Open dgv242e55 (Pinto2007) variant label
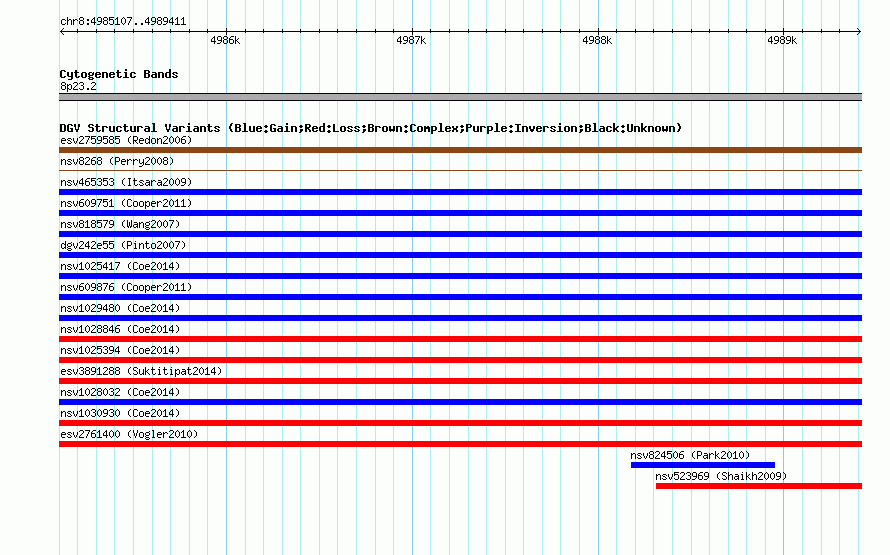Image resolution: width=890 pixels, height=555 pixels. pyautogui.click(x=123, y=245)
